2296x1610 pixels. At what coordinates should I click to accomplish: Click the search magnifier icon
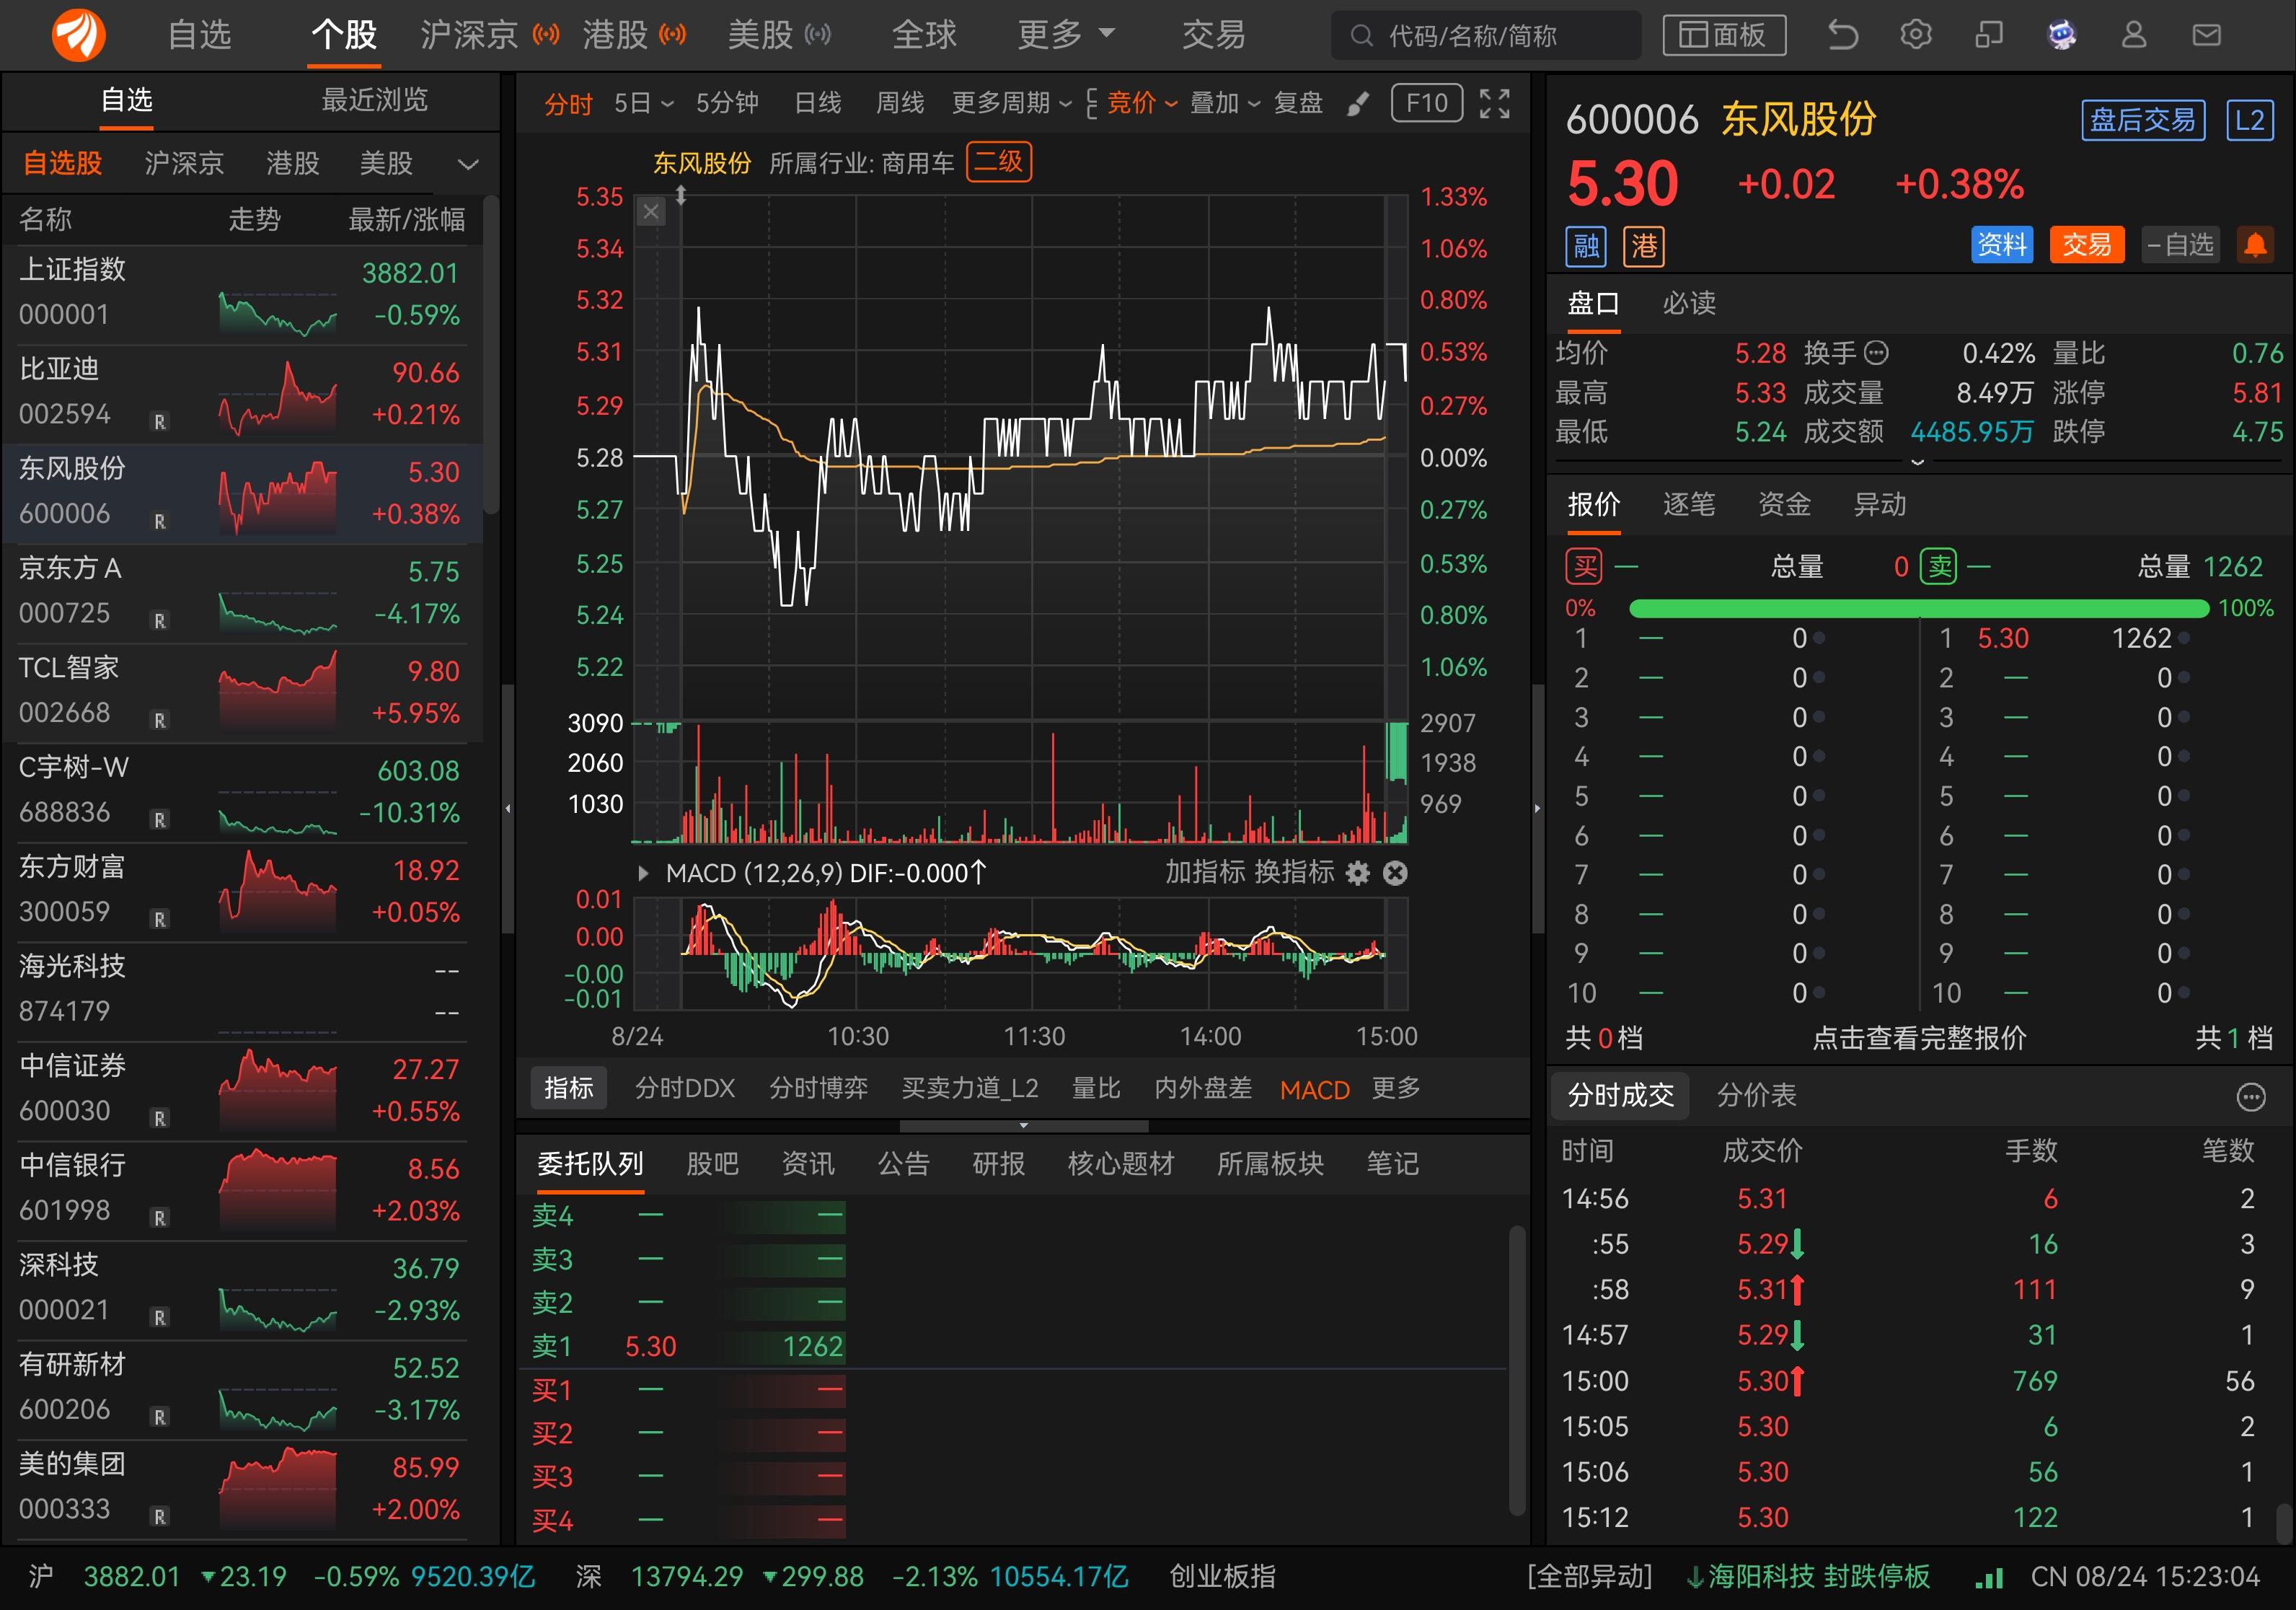coord(1361,36)
